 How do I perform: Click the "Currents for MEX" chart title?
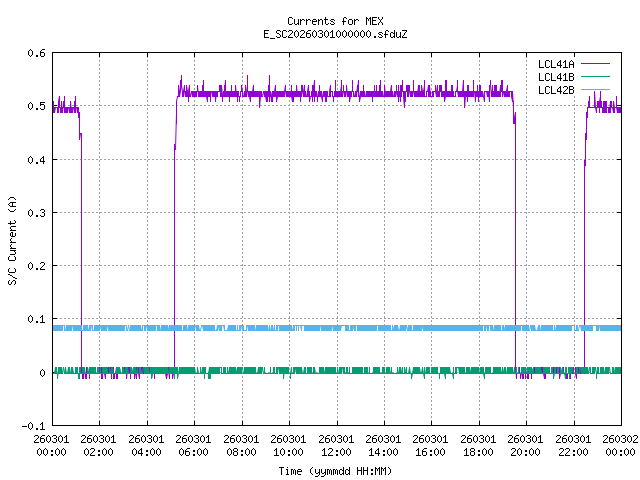(x=335, y=21)
